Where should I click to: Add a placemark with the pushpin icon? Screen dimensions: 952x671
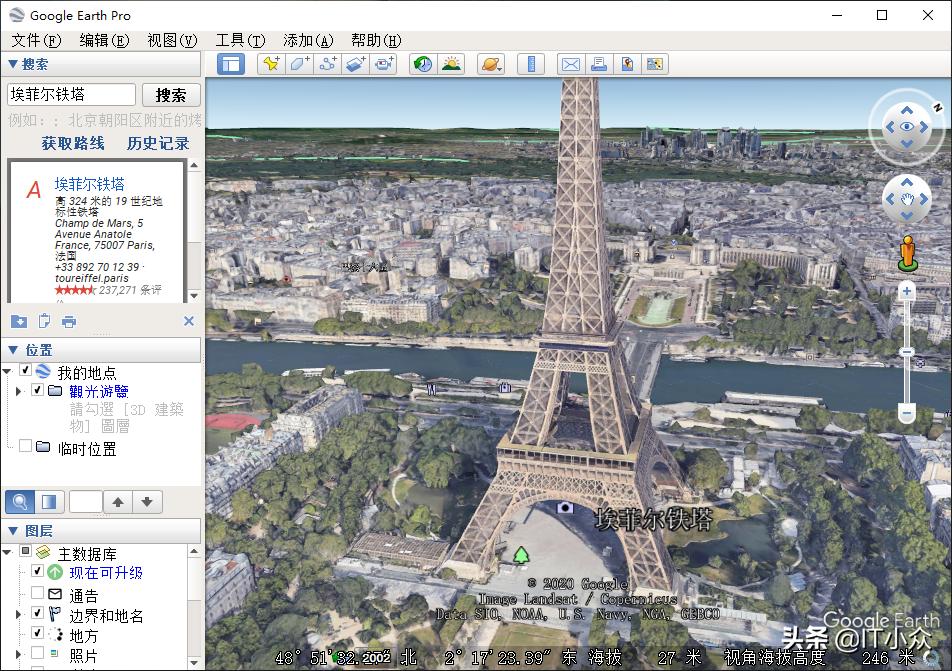[x=271, y=64]
